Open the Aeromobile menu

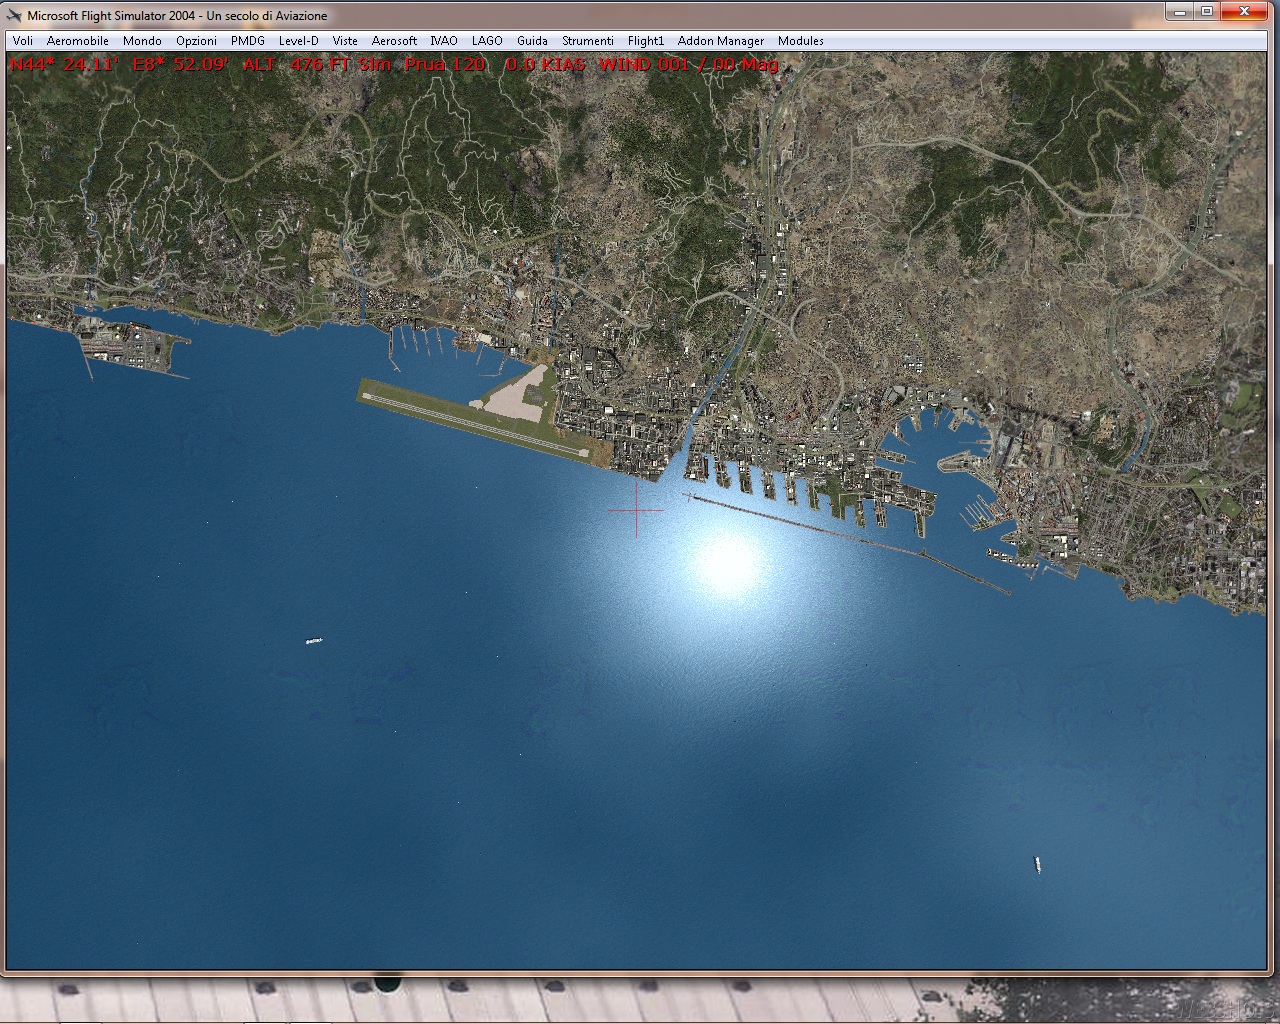[78, 41]
